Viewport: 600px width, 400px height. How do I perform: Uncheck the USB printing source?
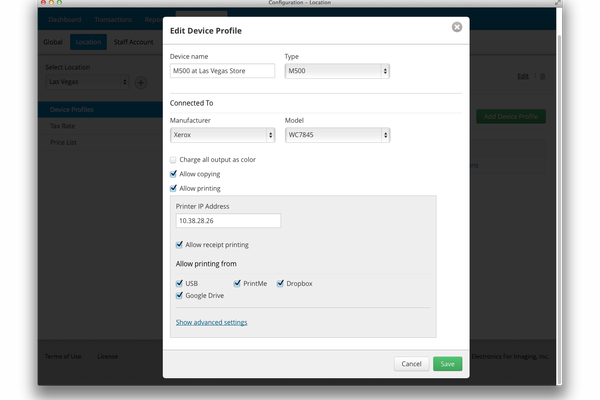tap(179, 283)
